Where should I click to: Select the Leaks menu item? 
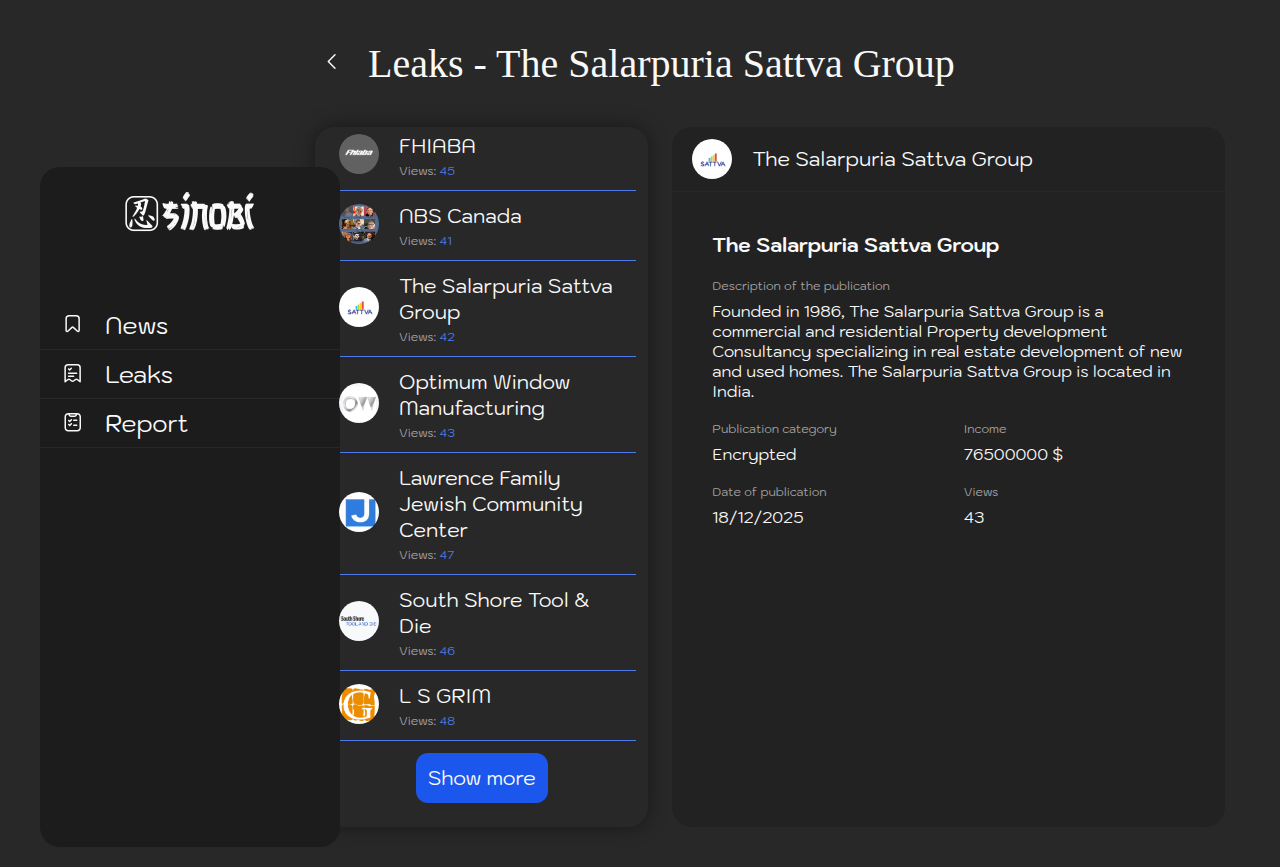coord(139,375)
